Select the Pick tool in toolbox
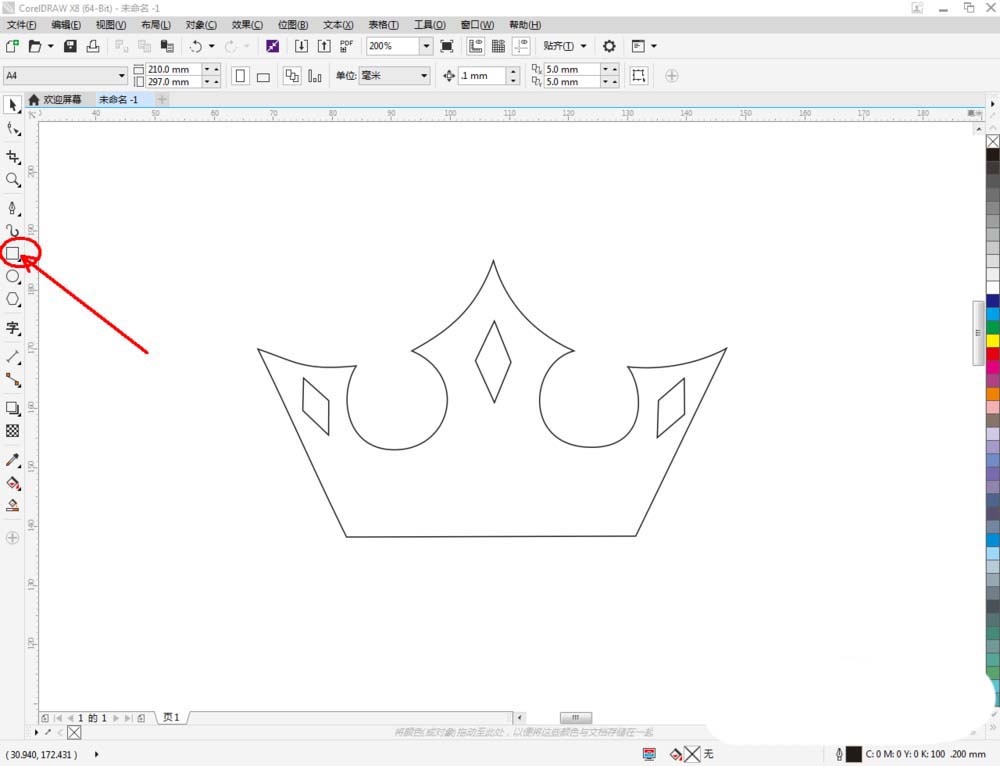 (12, 105)
